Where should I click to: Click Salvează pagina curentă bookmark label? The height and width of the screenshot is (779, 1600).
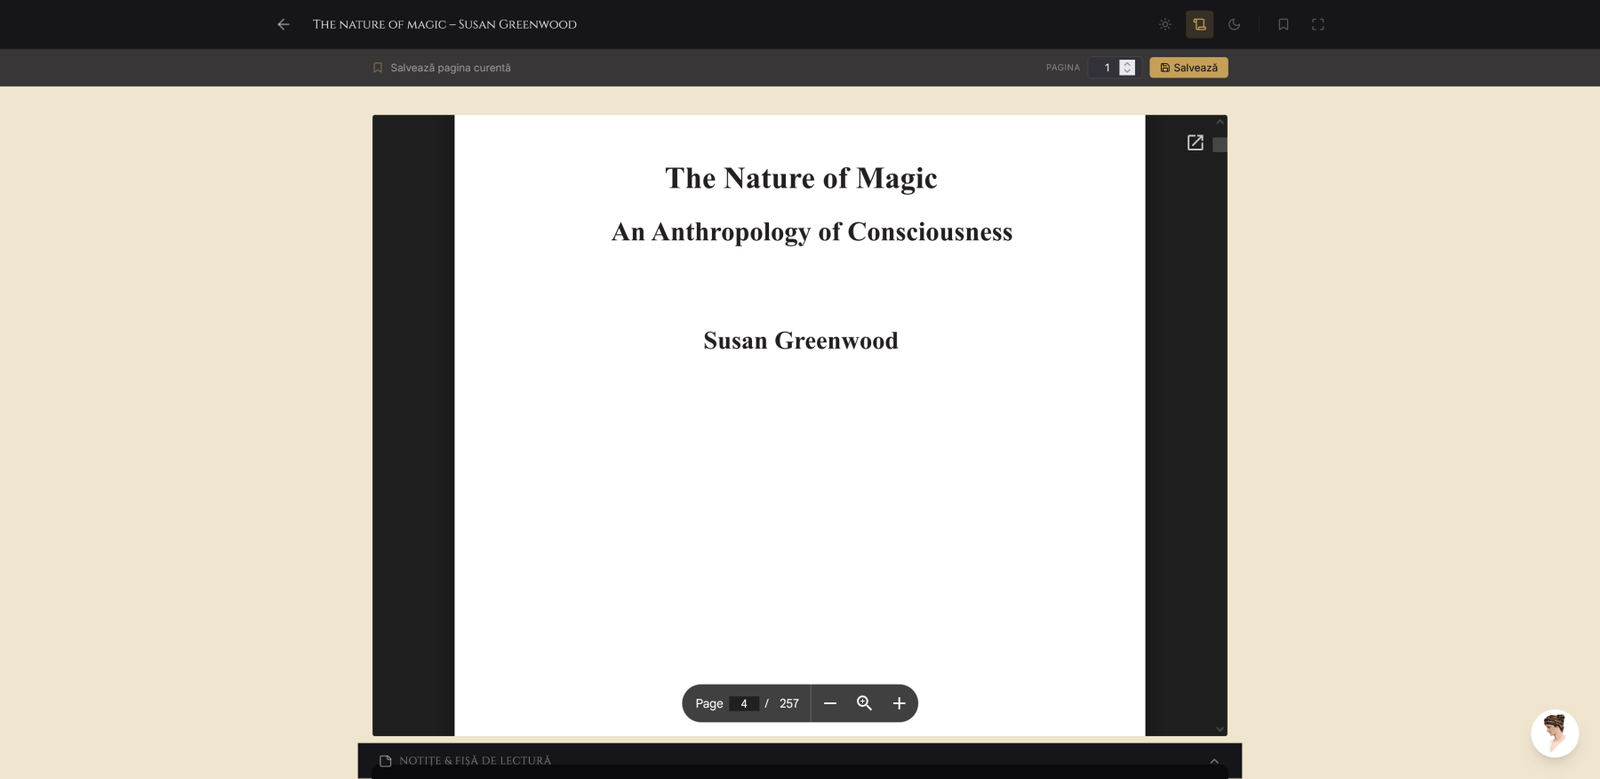point(441,68)
